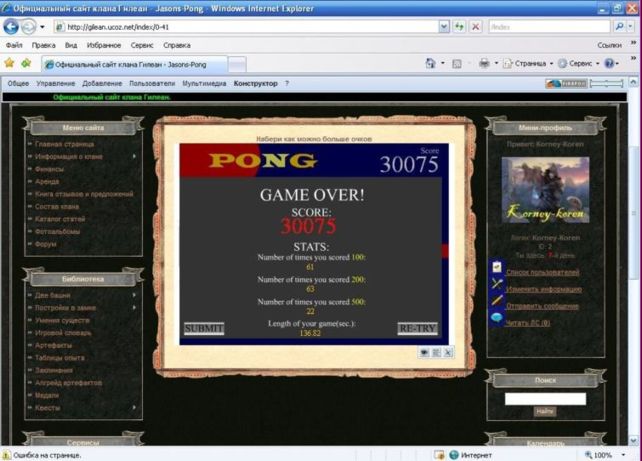Open the Вид menu
This screenshot has width=642, height=461.
click(71, 45)
